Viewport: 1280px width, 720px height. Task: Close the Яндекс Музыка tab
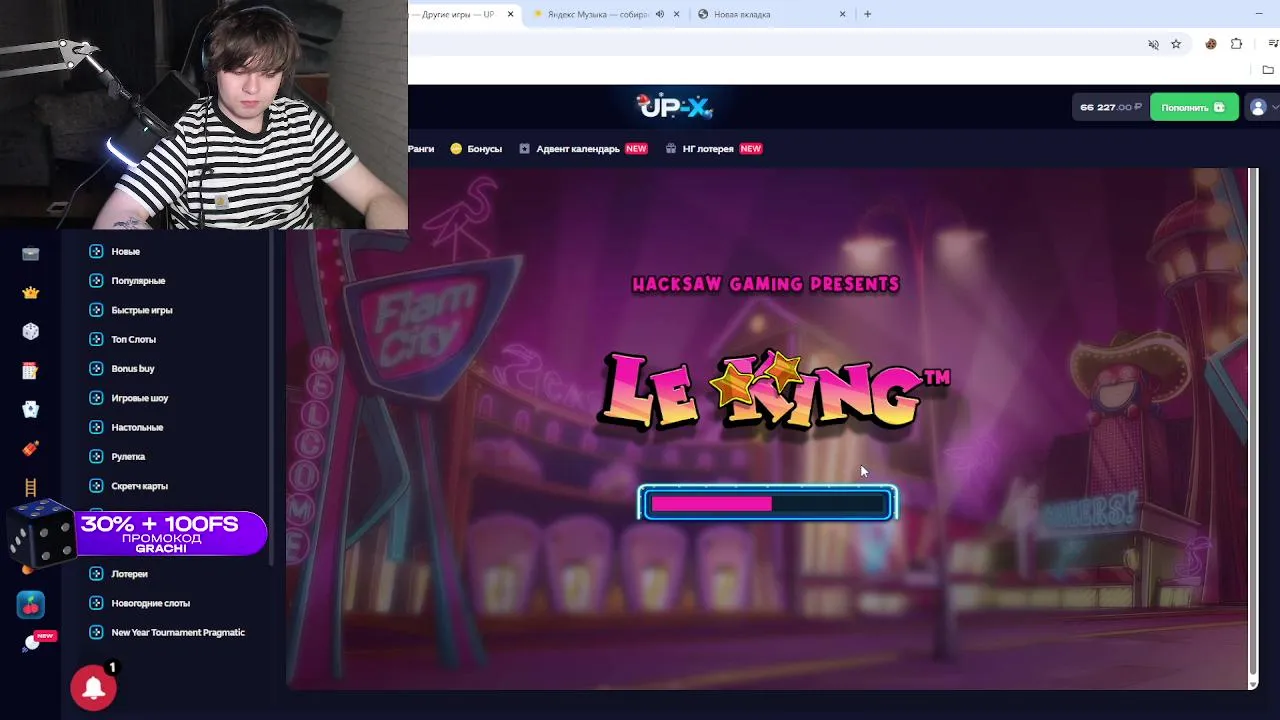[677, 14]
